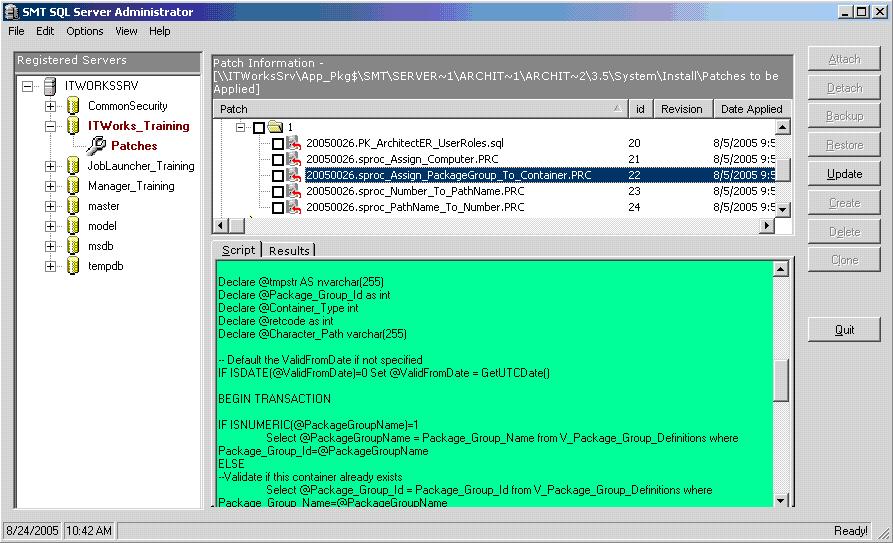Sort by the Date Applied column header
This screenshot has width=893, height=543.
click(x=751, y=109)
